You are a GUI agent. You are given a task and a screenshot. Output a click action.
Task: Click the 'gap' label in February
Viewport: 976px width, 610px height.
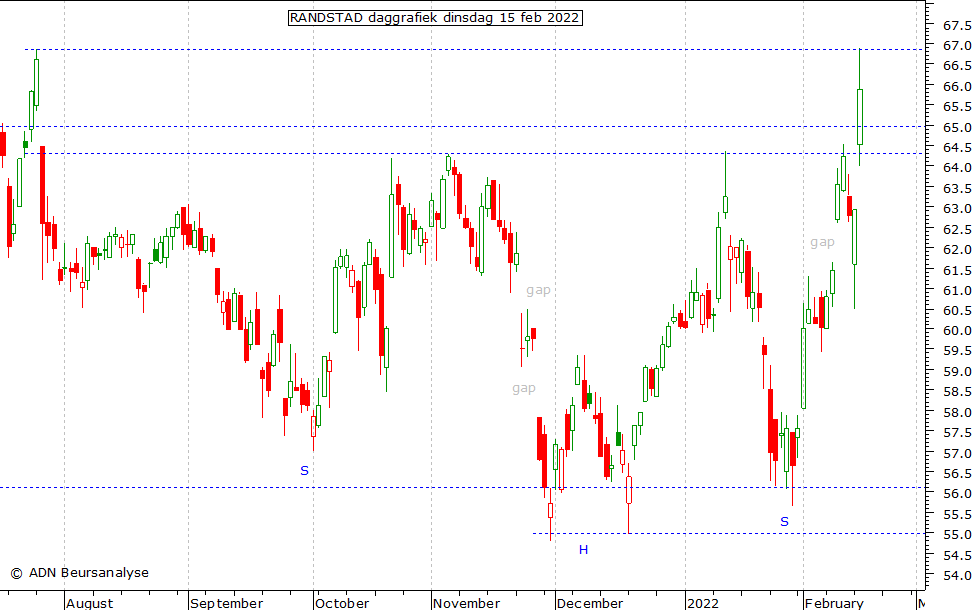tap(822, 242)
